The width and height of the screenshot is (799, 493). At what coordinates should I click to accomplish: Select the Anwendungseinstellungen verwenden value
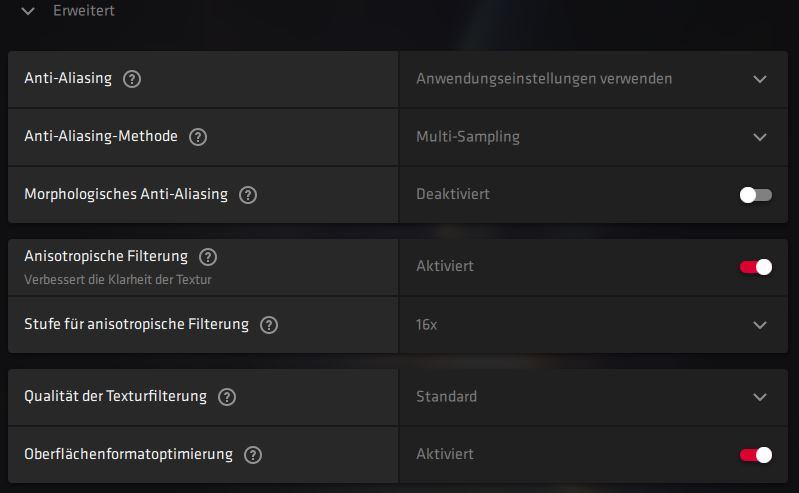(x=544, y=79)
